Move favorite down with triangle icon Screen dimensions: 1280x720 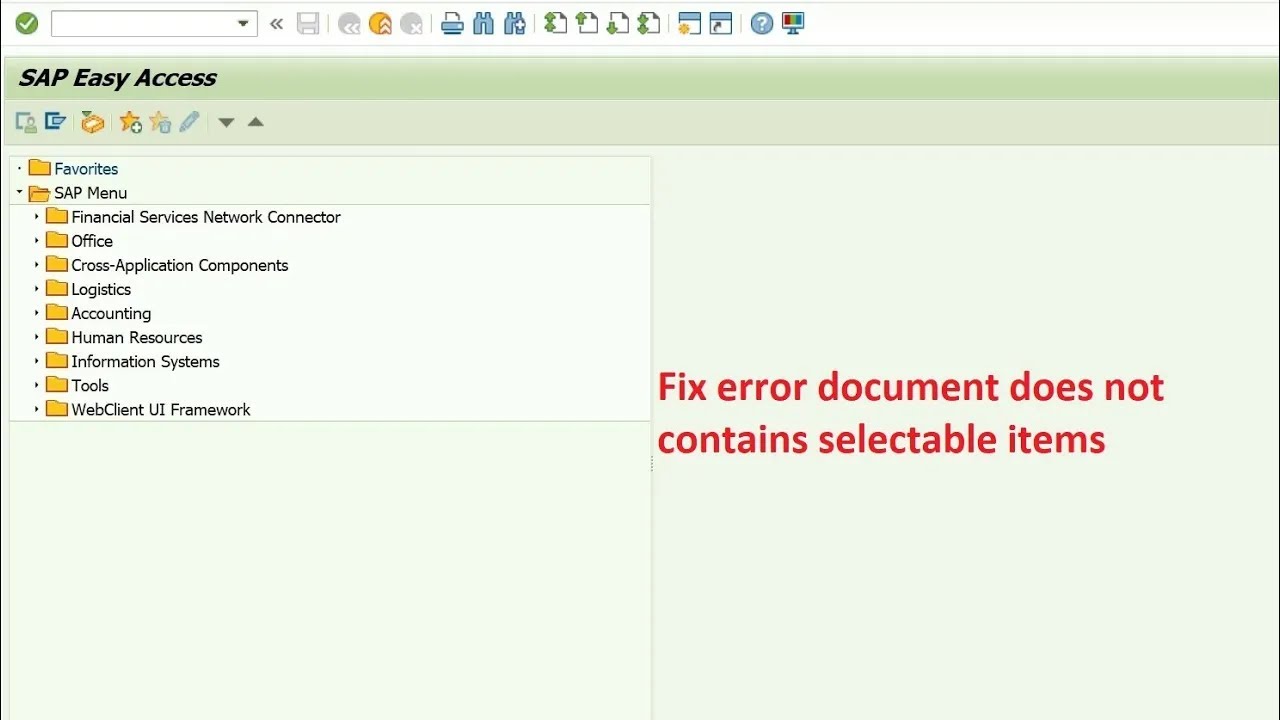226,123
